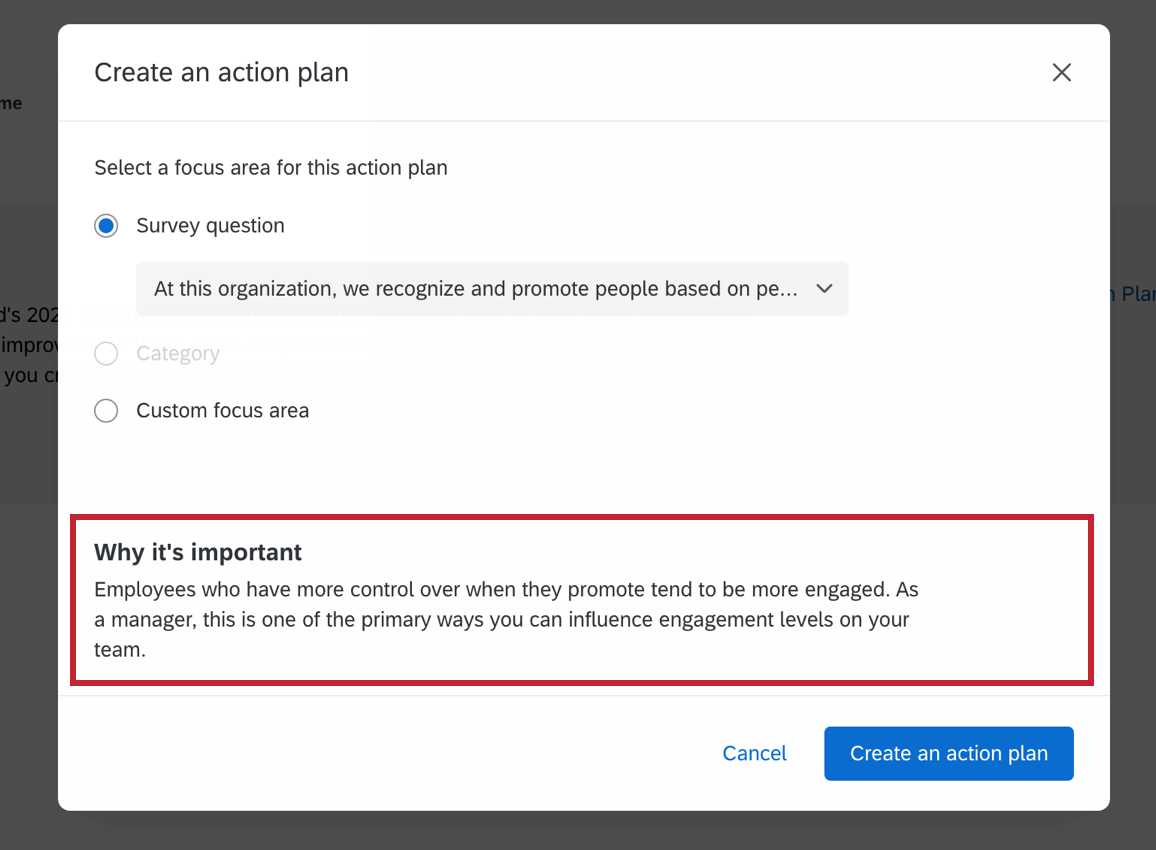The image size is (1156, 850).
Task: Click the blue Cancel text label
Action: pyautogui.click(x=754, y=753)
